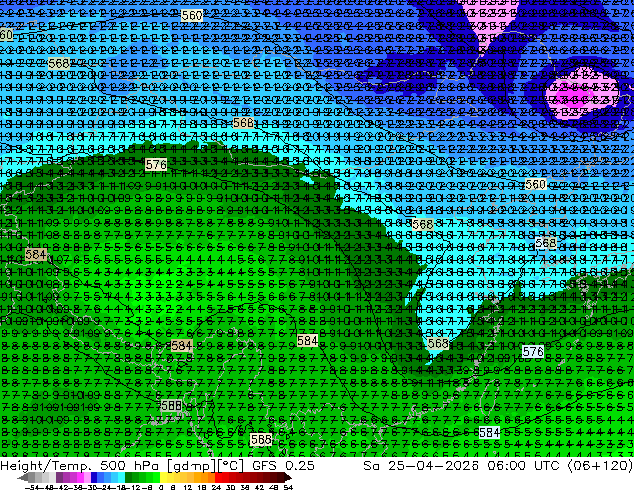Click the 'GFS 0.25' model label

[283, 466]
